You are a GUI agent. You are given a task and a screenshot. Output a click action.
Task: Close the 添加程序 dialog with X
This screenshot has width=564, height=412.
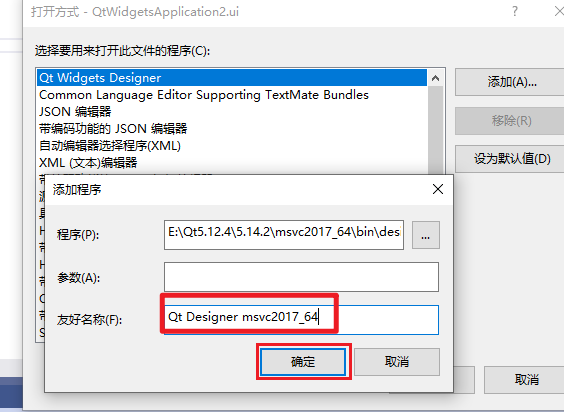click(x=438, y=189)
